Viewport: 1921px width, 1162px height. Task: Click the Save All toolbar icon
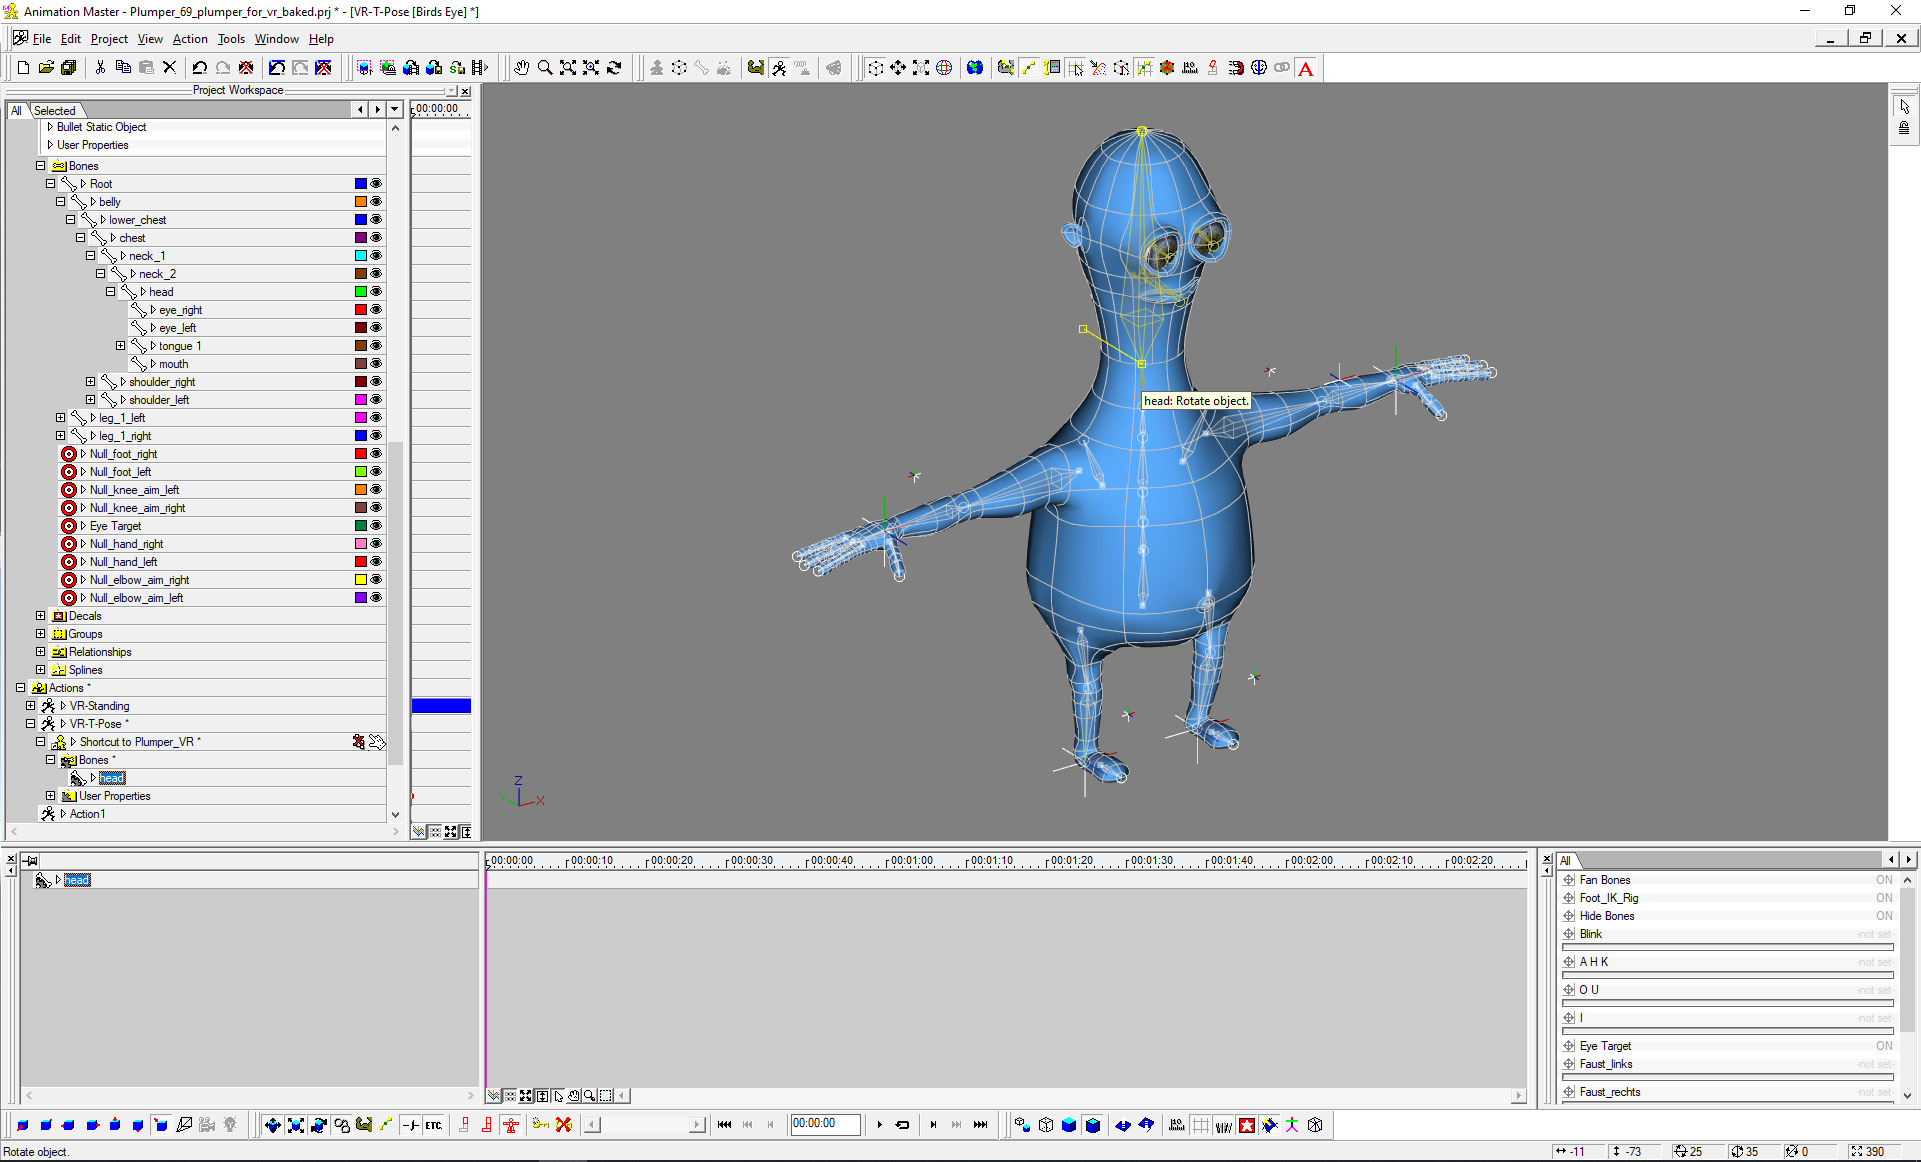(69, 68)
